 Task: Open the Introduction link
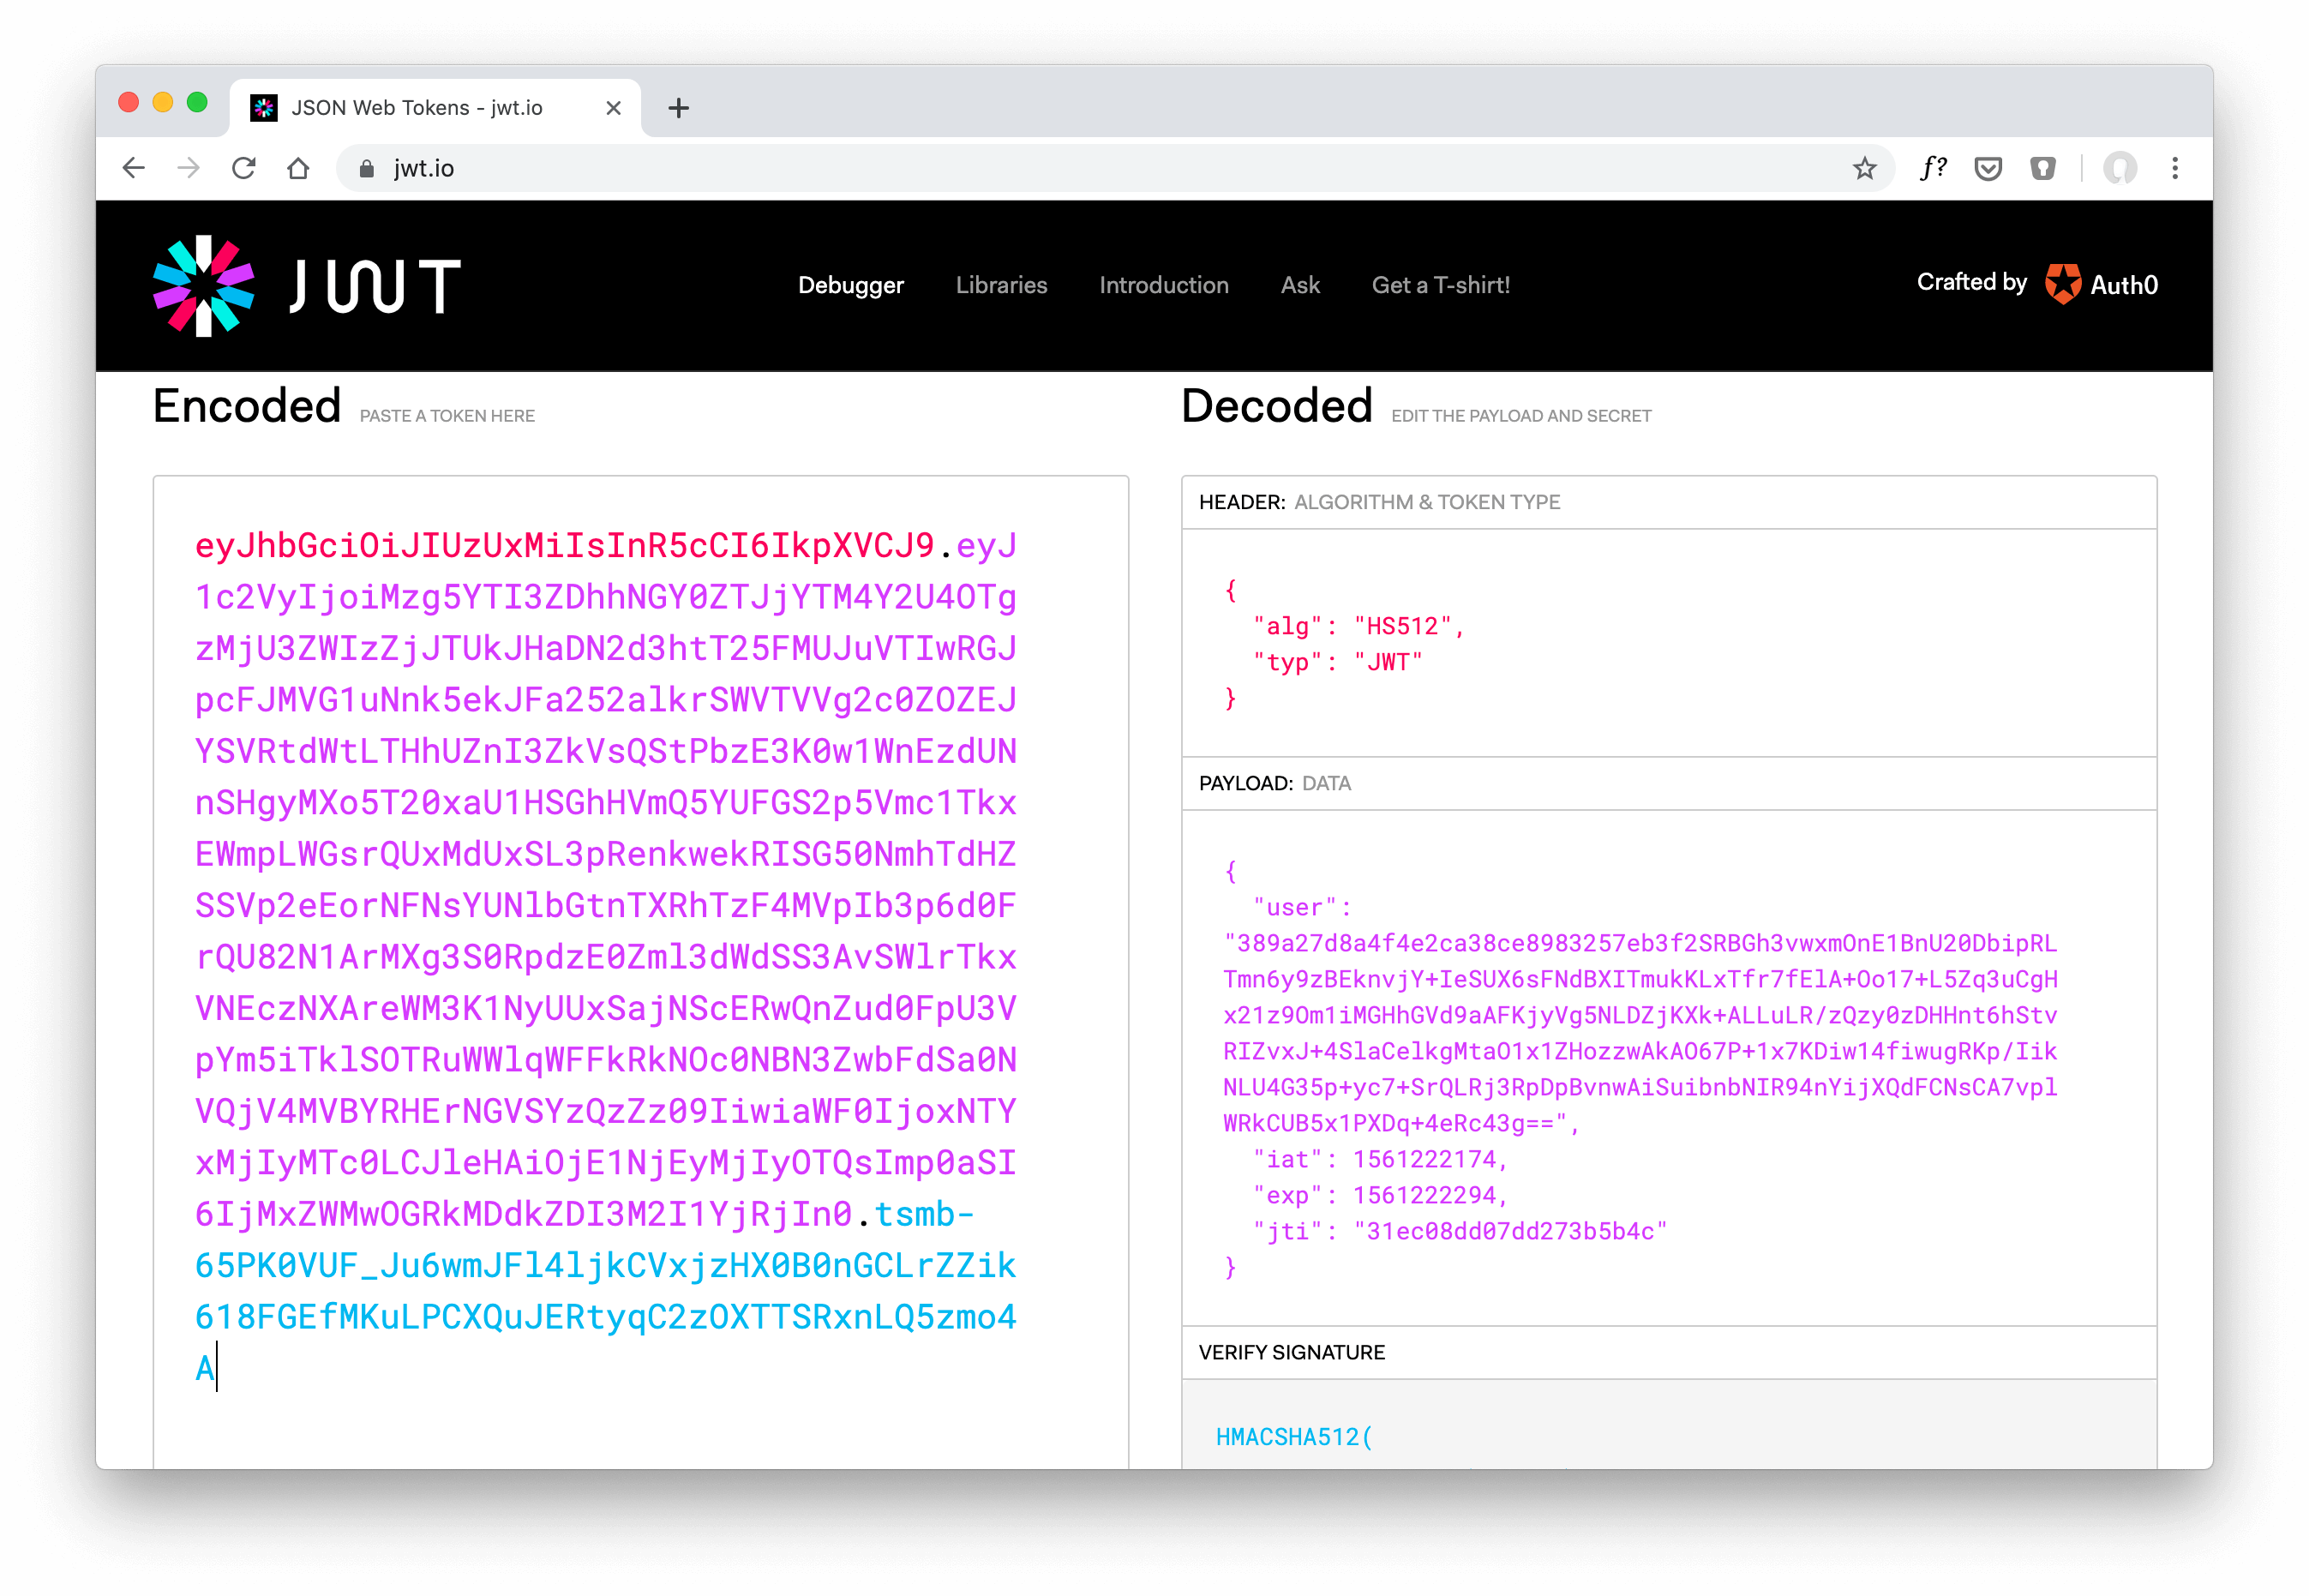pyautogui.click(x=1163, y=285)
